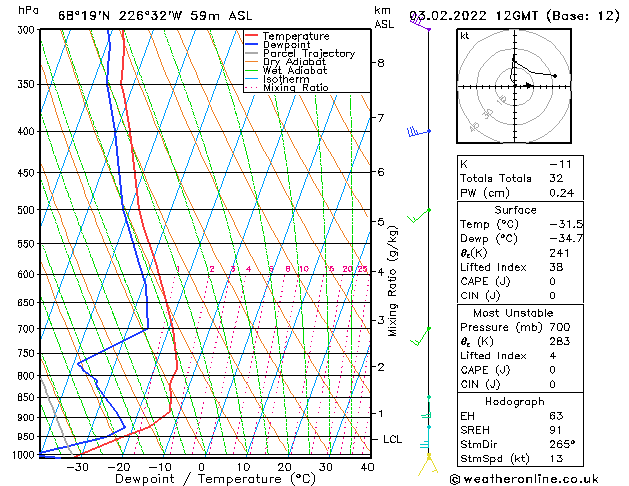Click the 500 hPa pressure axis label

(x=26, y=210)
